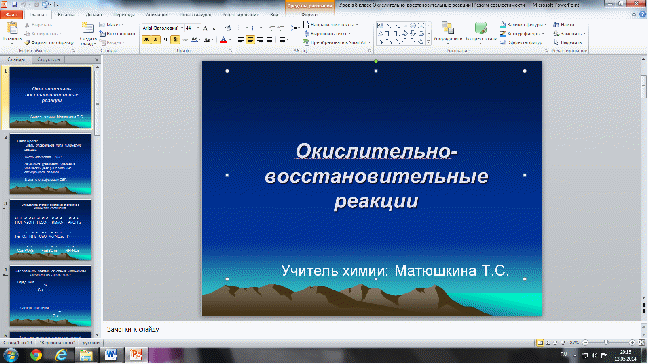Click the Cut command icon
The width and height of the screenshot is (648, 364).
tap(27, 25)
